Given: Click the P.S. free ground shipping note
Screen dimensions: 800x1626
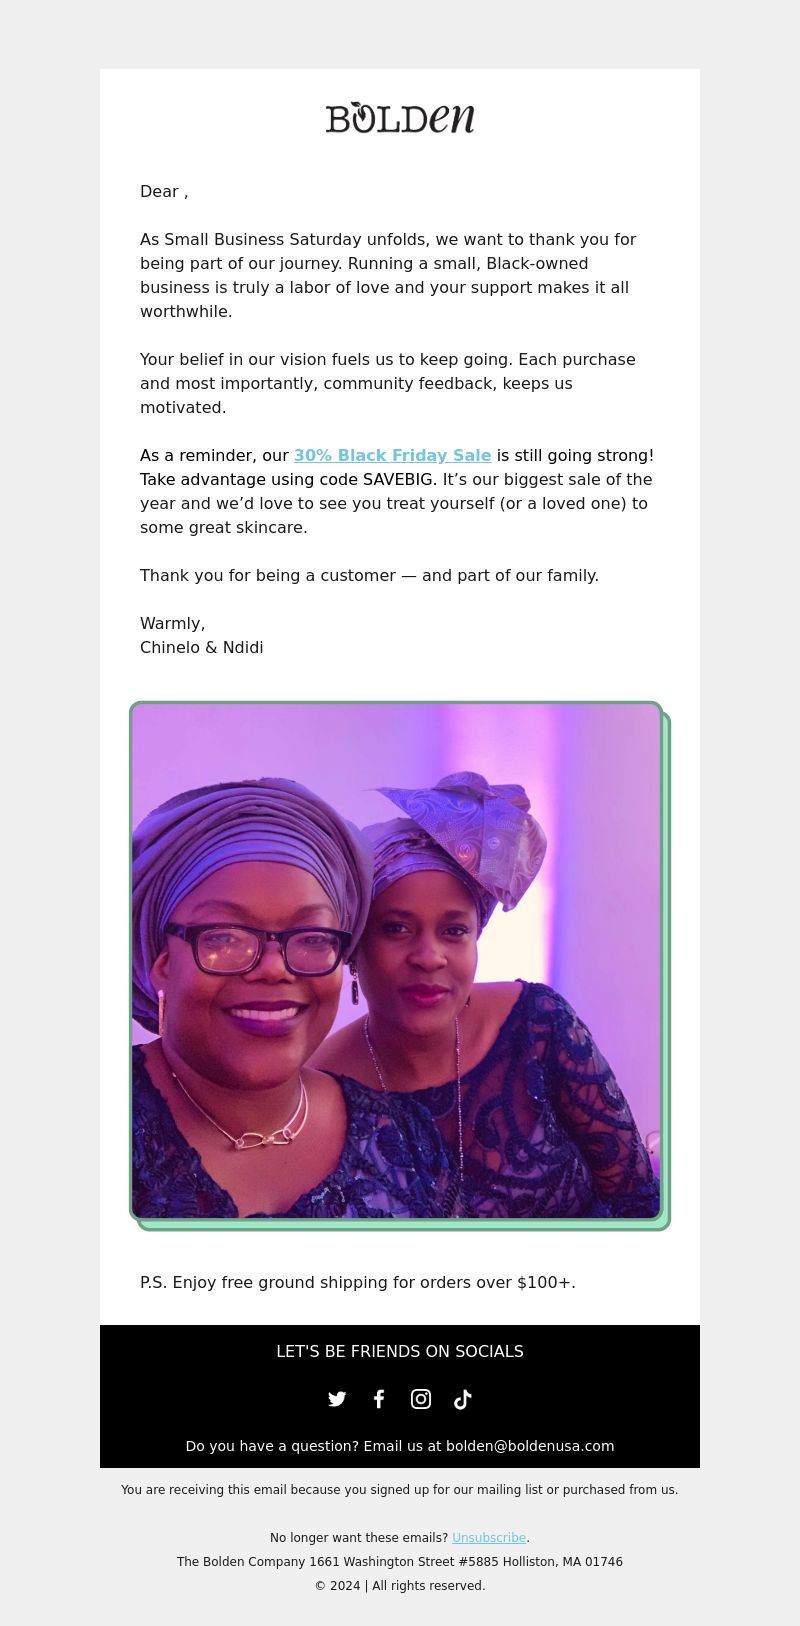Looking at the screenshot, I should (358, 1282).
